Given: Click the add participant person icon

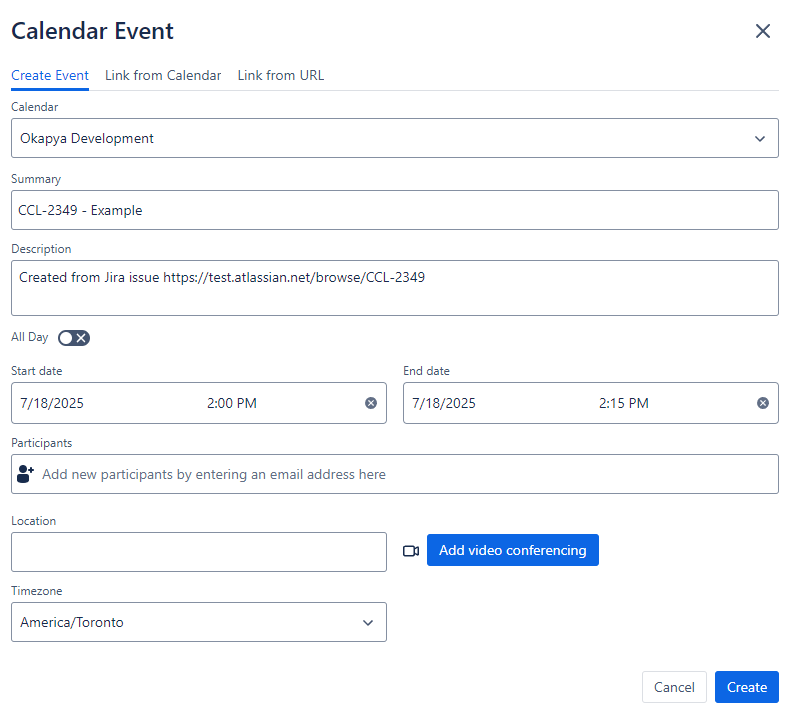Looking at the screenshot, I should 26,474.
